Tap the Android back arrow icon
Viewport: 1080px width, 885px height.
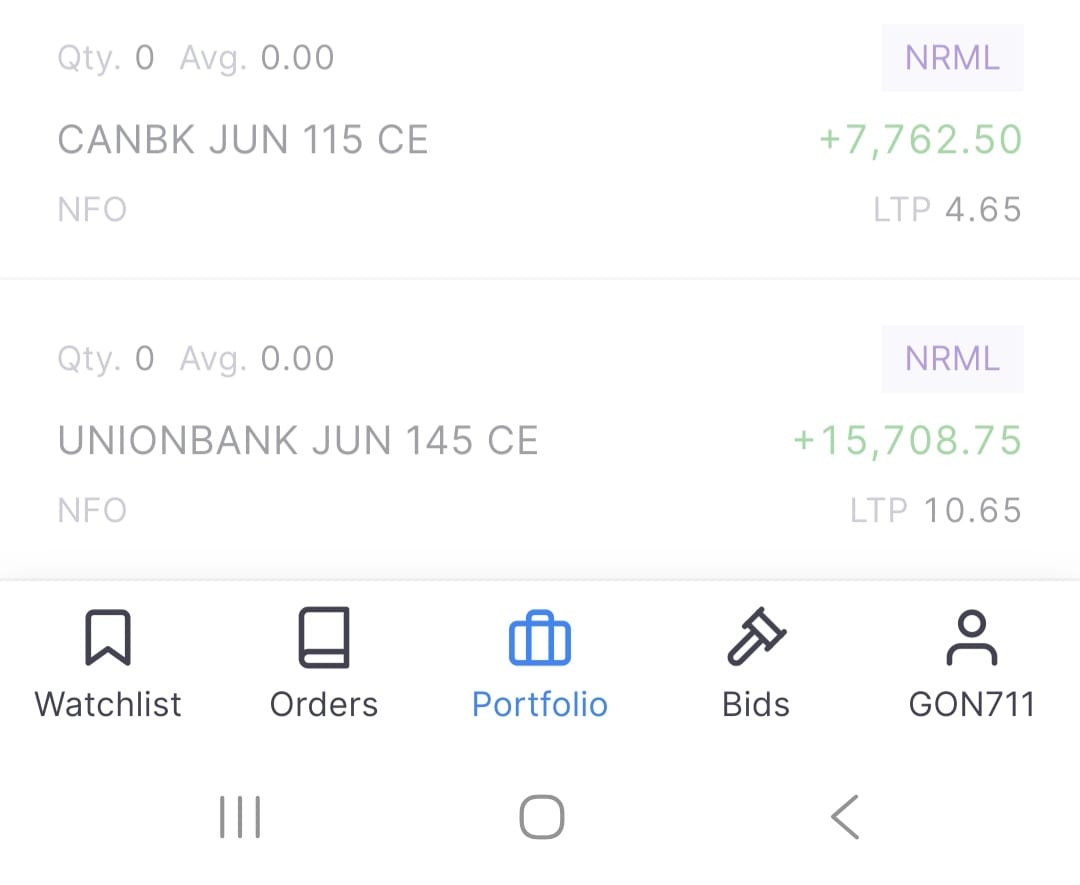click(845, 817)
